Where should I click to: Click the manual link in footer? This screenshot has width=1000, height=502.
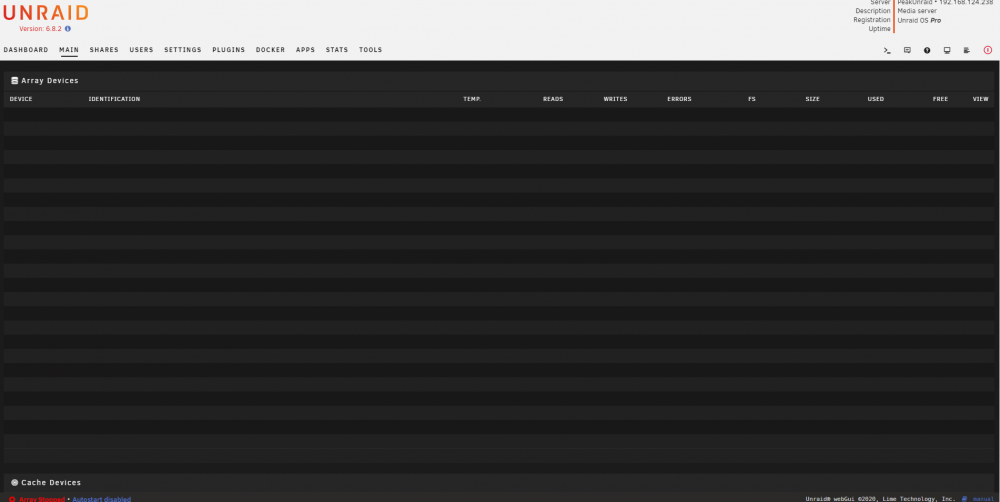(983, 499)
